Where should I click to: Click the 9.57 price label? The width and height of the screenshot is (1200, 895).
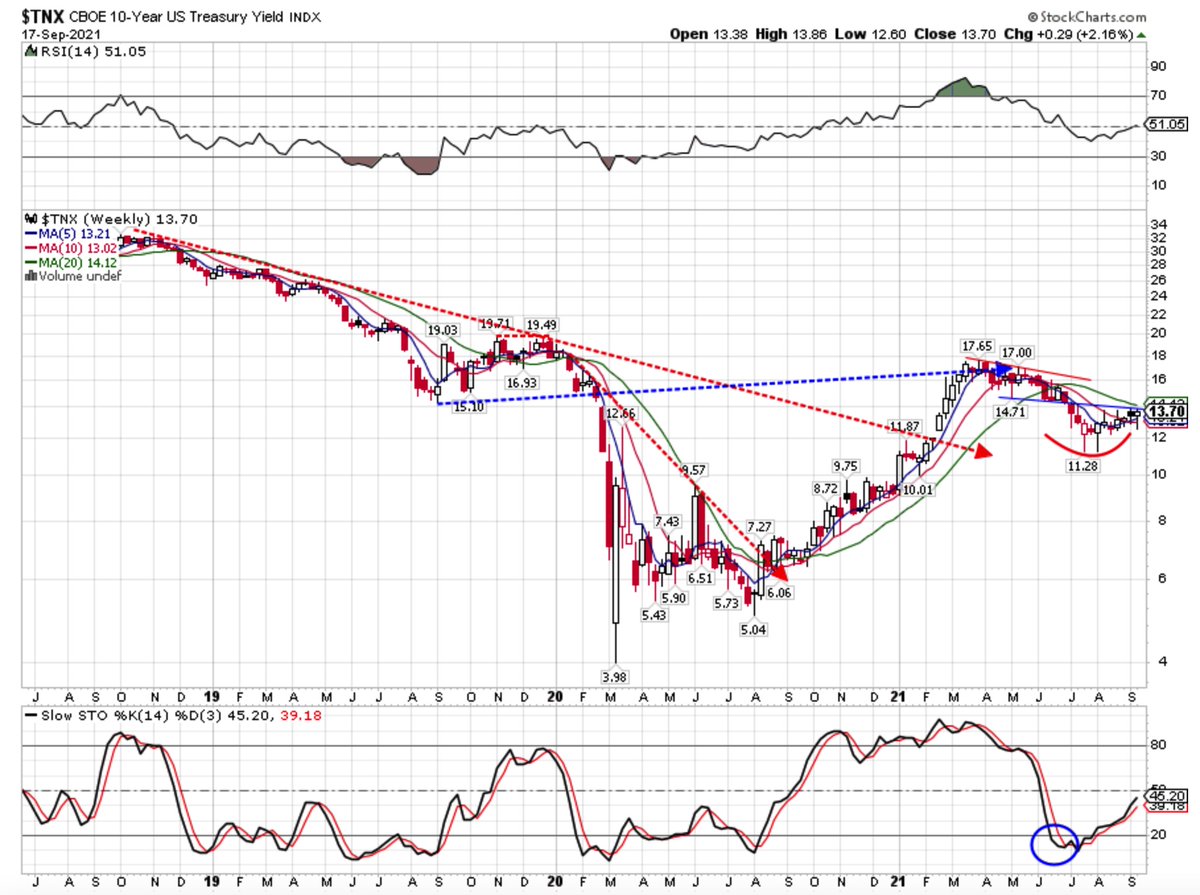pos(694,470)
